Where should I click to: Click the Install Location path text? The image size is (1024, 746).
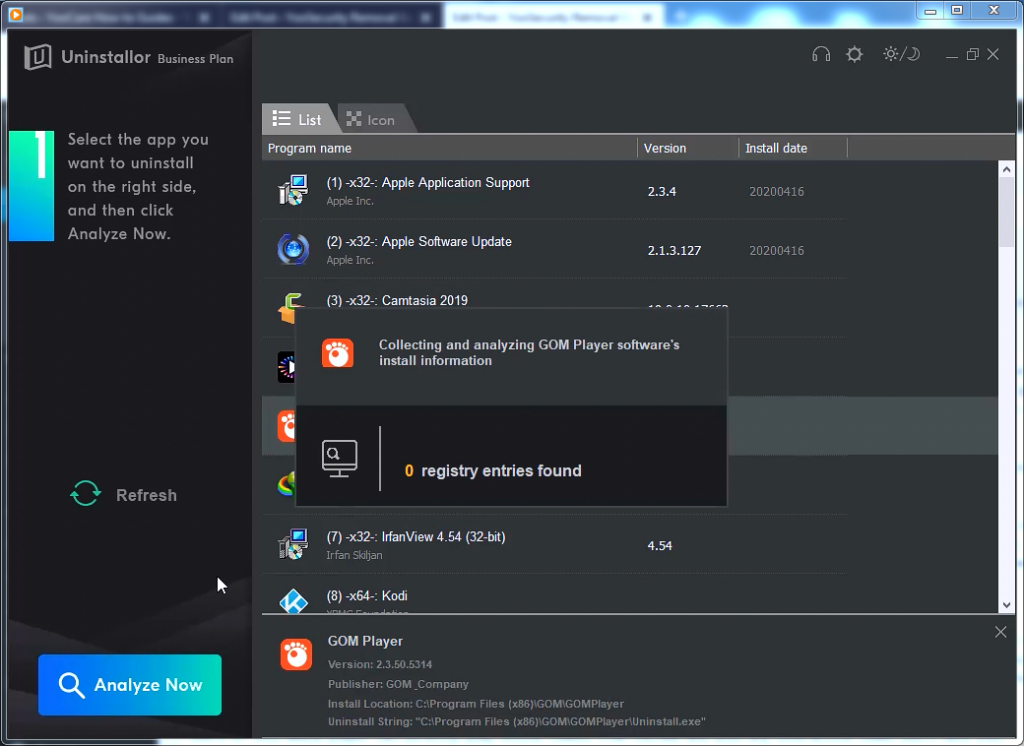[x=475, y=704]
